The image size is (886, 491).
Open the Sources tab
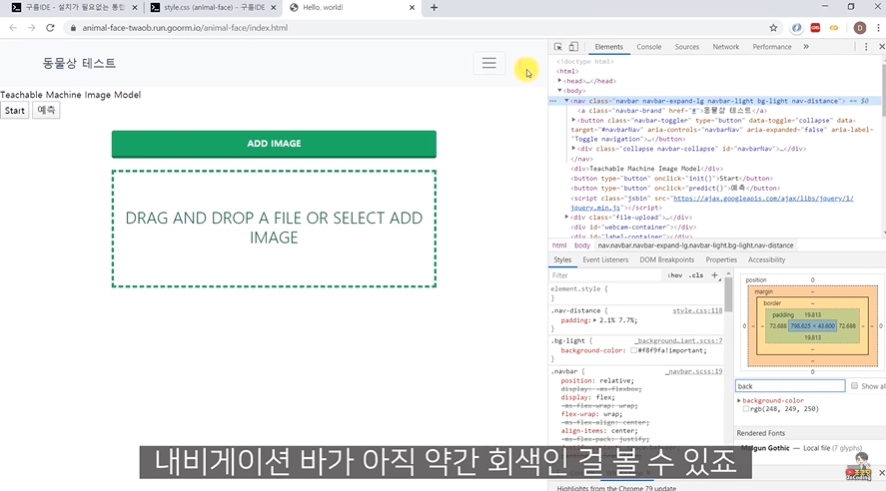point(687,47)
